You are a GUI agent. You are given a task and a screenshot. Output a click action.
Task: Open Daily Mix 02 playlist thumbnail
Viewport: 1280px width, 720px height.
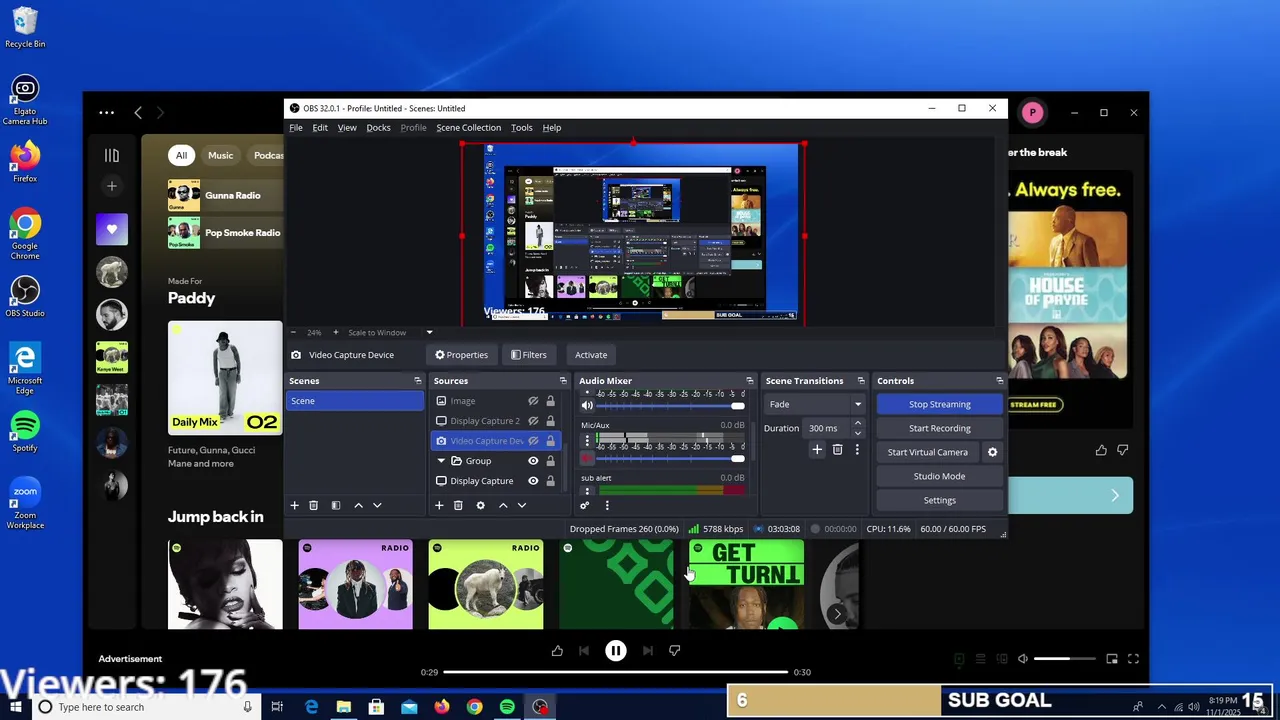pos(225,378)
